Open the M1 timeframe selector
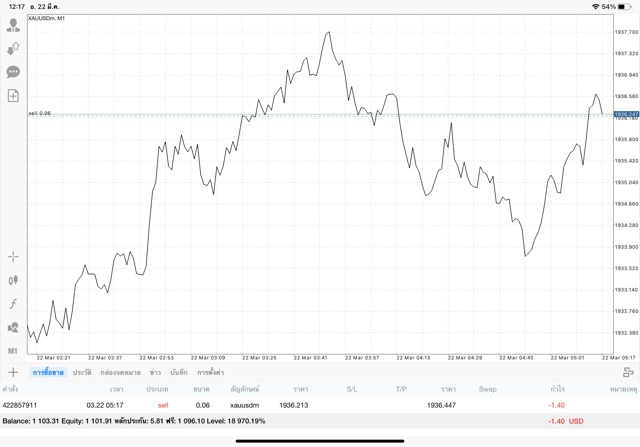 [13, 351]
